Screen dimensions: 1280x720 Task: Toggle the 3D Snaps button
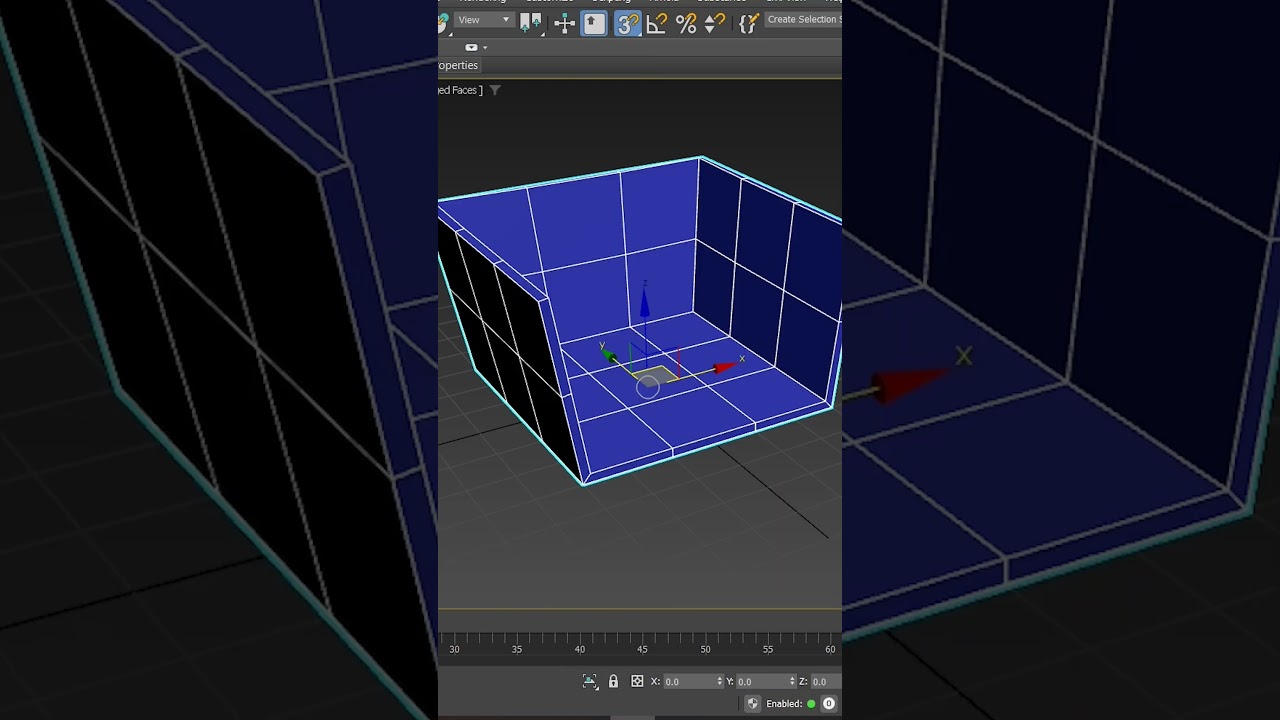pyautogui.click(x=627, y=23)
